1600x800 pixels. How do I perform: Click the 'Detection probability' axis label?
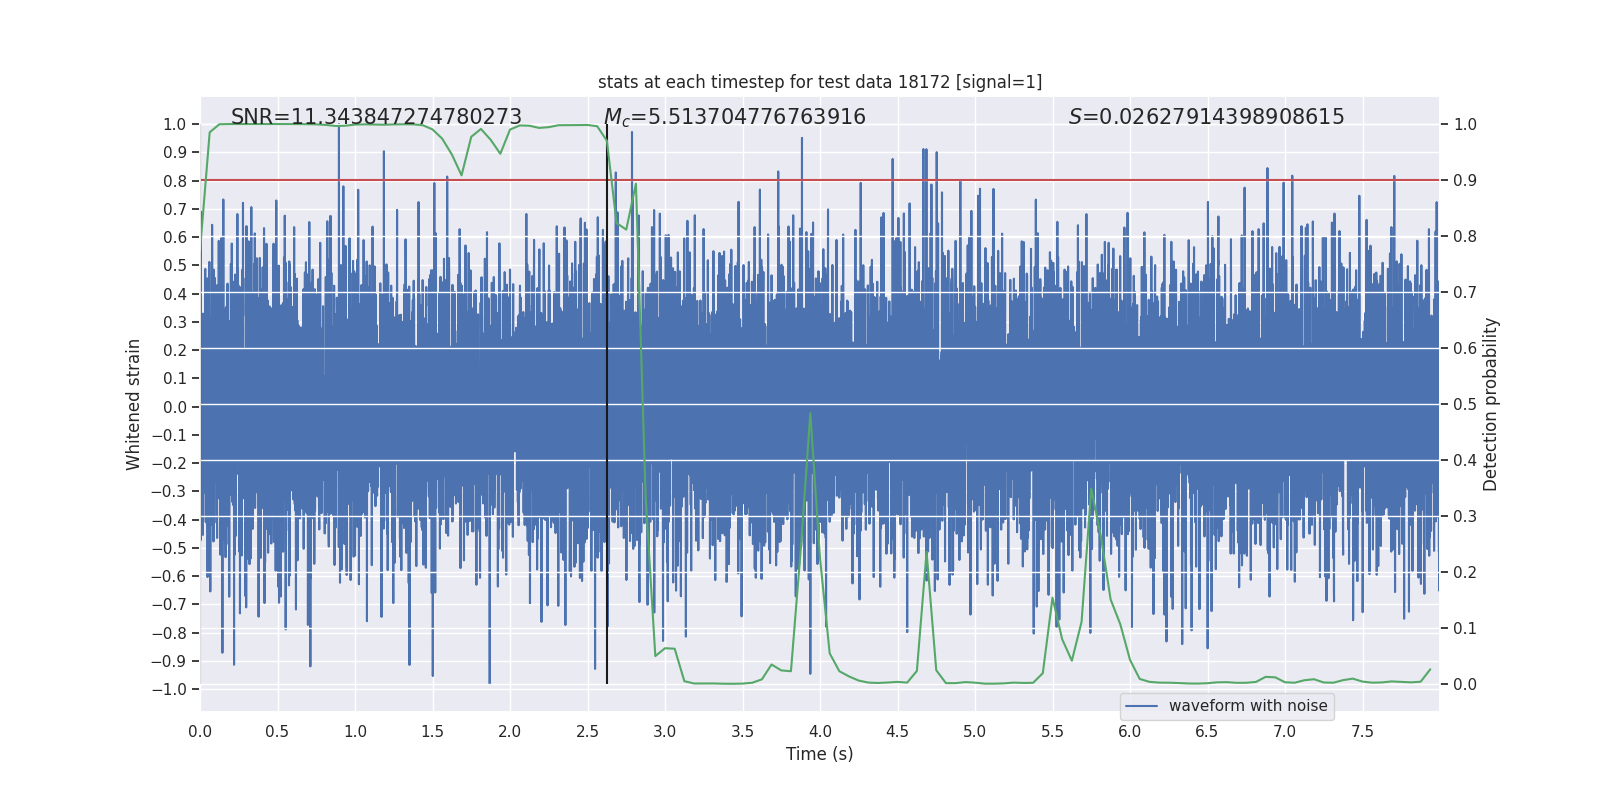coord(1491,405)
